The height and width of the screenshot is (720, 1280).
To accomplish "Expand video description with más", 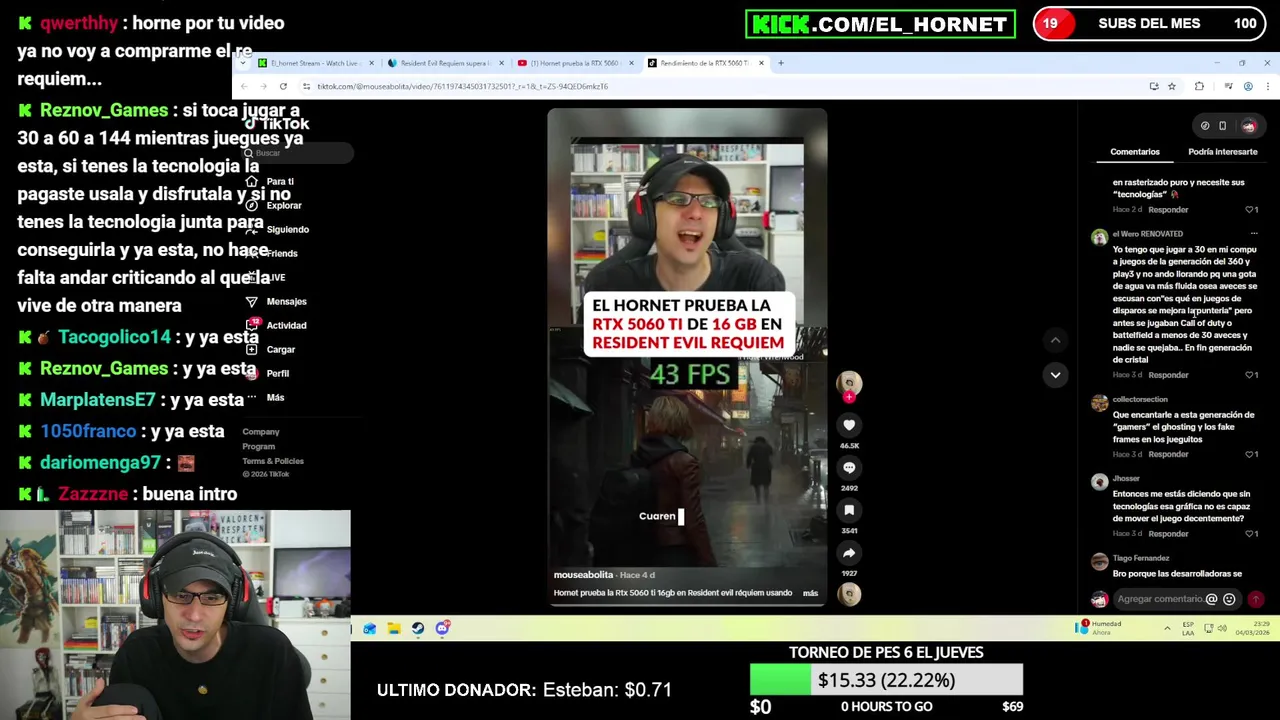I will (x=810, y=593).
